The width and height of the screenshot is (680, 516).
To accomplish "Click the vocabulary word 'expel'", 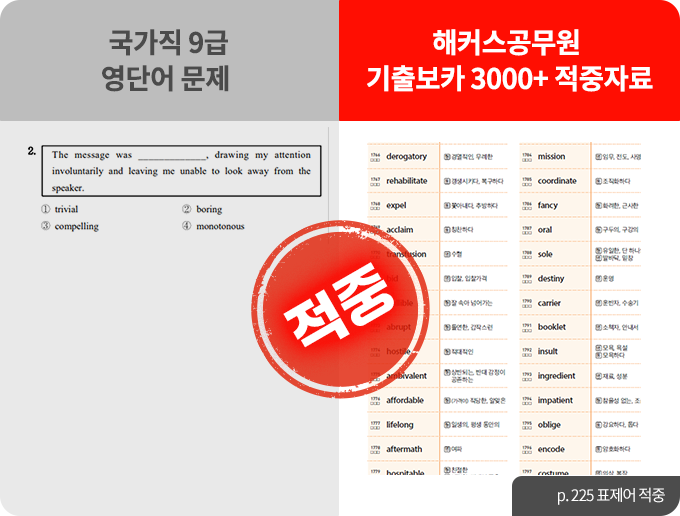I will point(396,206).
